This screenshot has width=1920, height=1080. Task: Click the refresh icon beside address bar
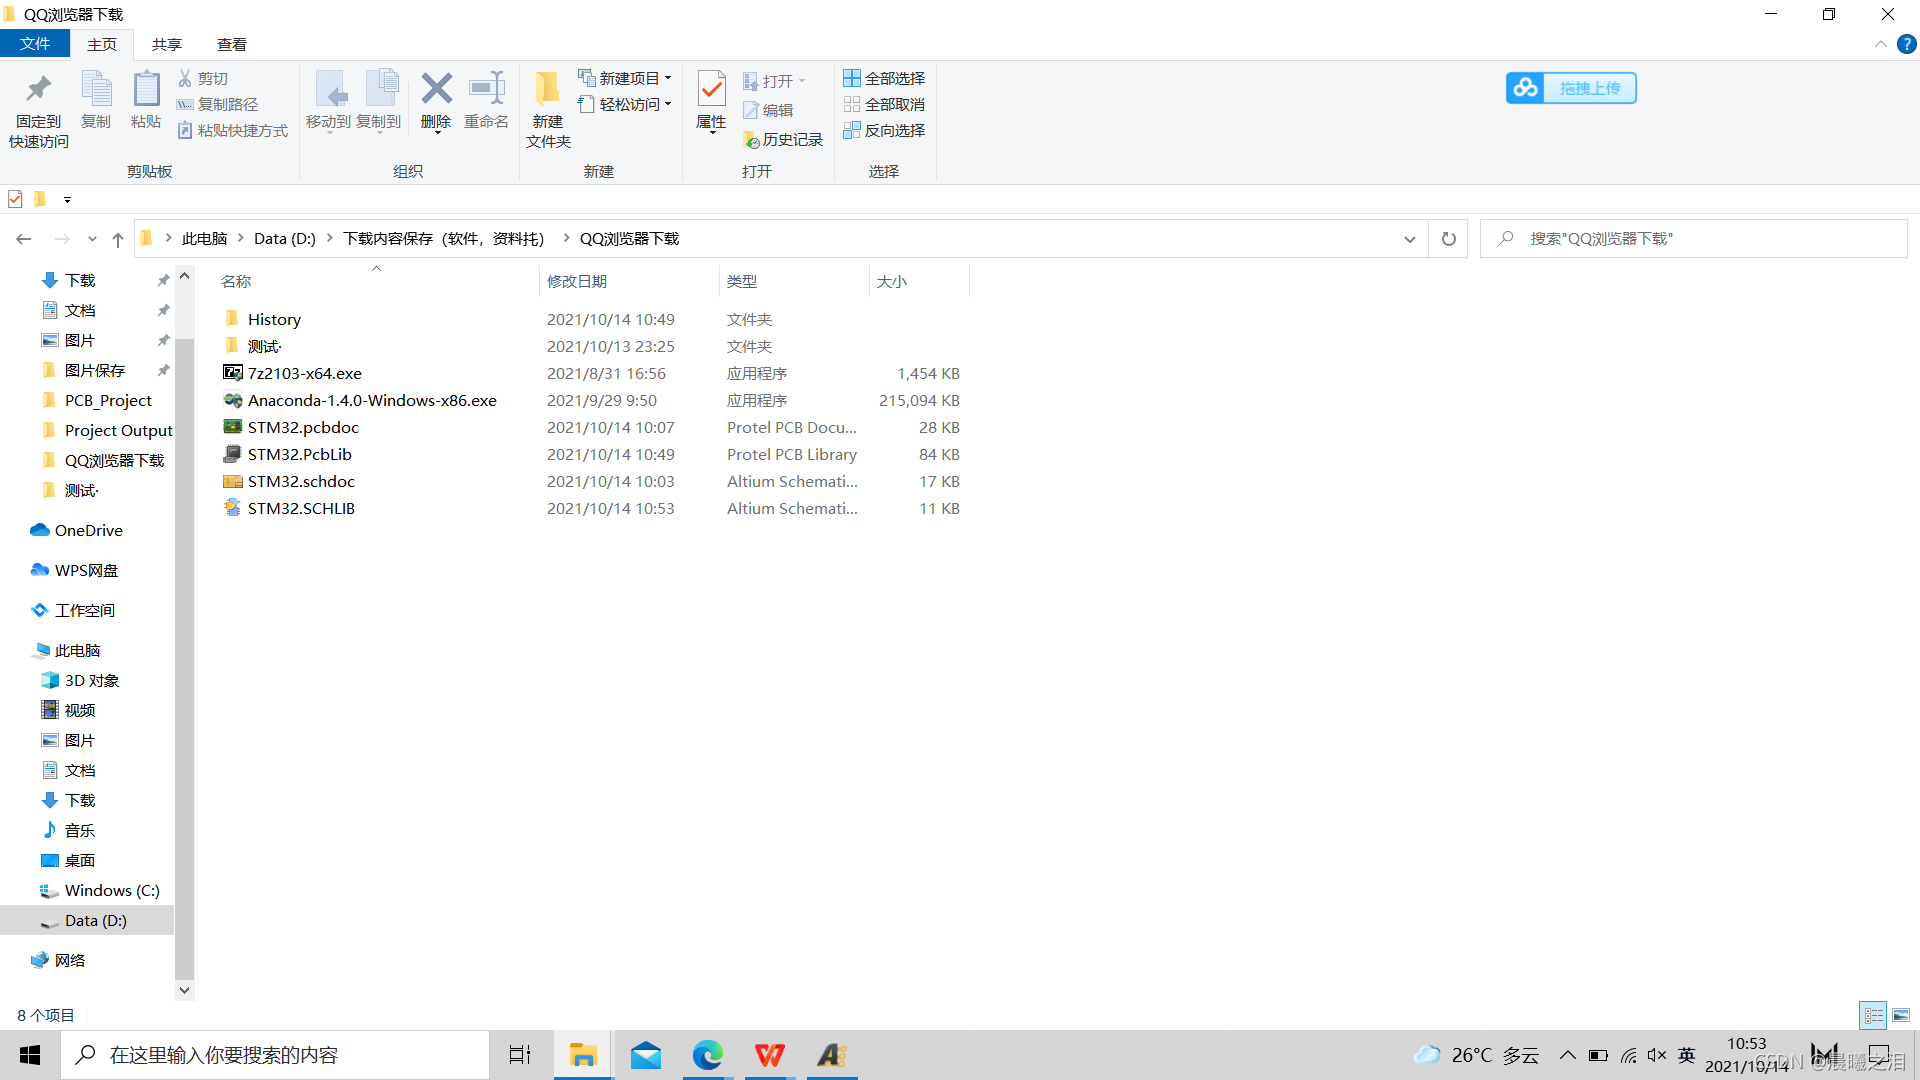tap(1448, 239)
